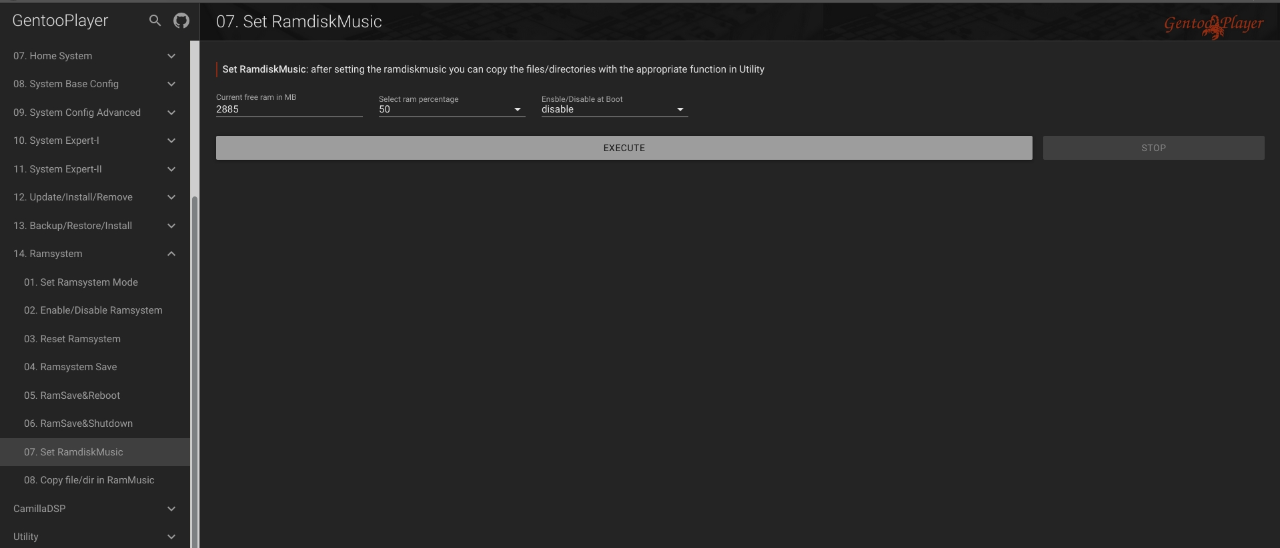Select 05. RamSave&Reboot
This screenshot has width=1280, height=548.
95,395
